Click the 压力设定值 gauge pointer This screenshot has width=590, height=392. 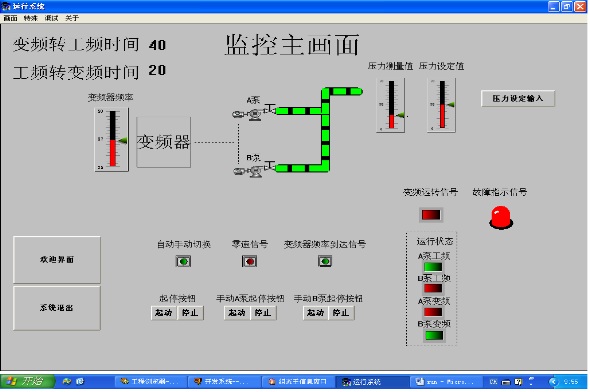point(450,104)
